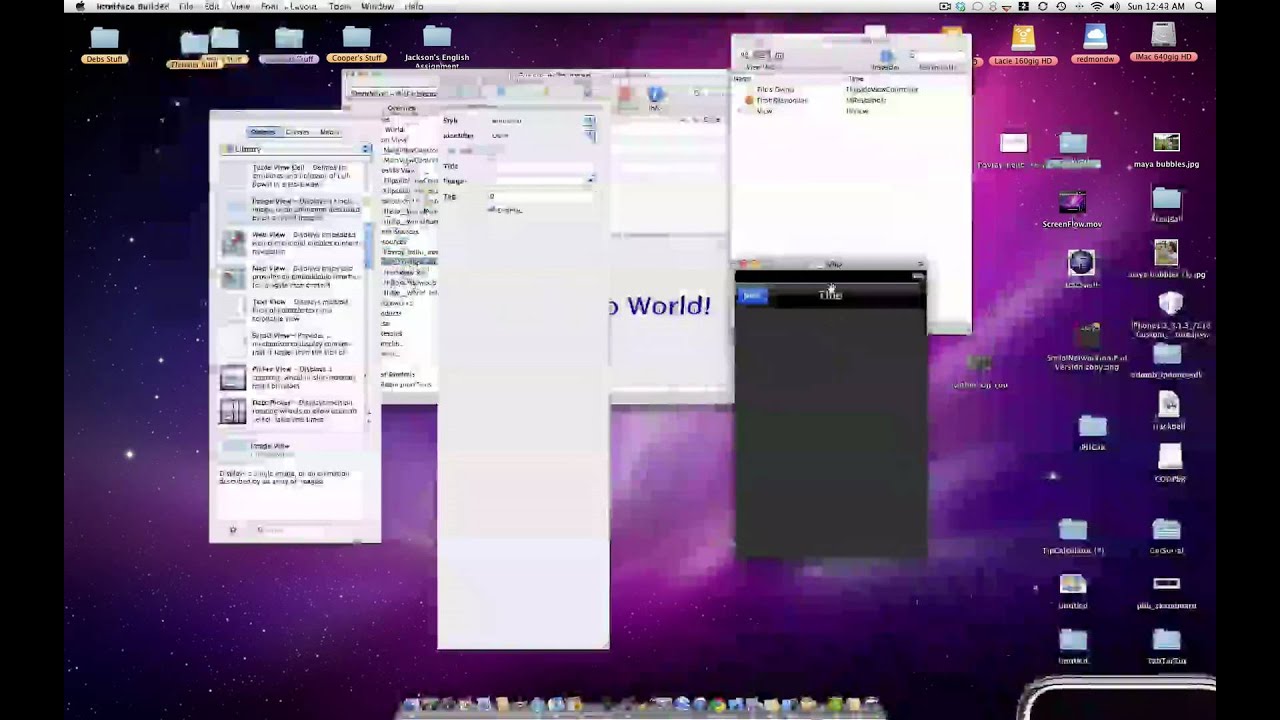Select maya bubbles.jpg desktop image file
The height and width of the screenshot is (720, 1280).
1166,144
